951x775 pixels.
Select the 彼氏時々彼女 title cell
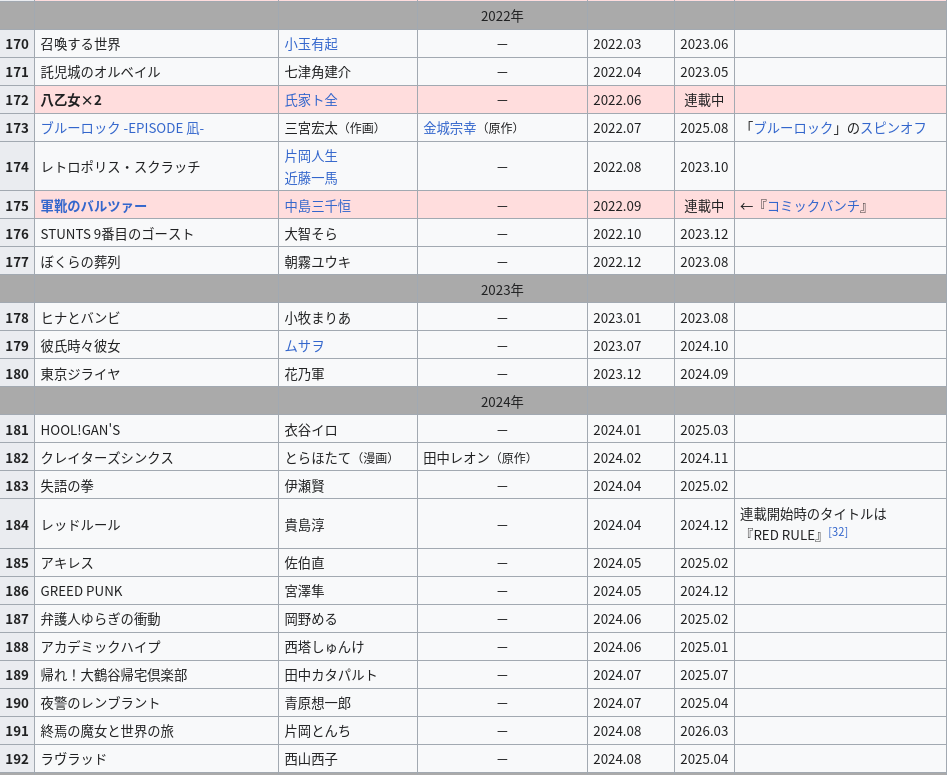pos(156,346)
